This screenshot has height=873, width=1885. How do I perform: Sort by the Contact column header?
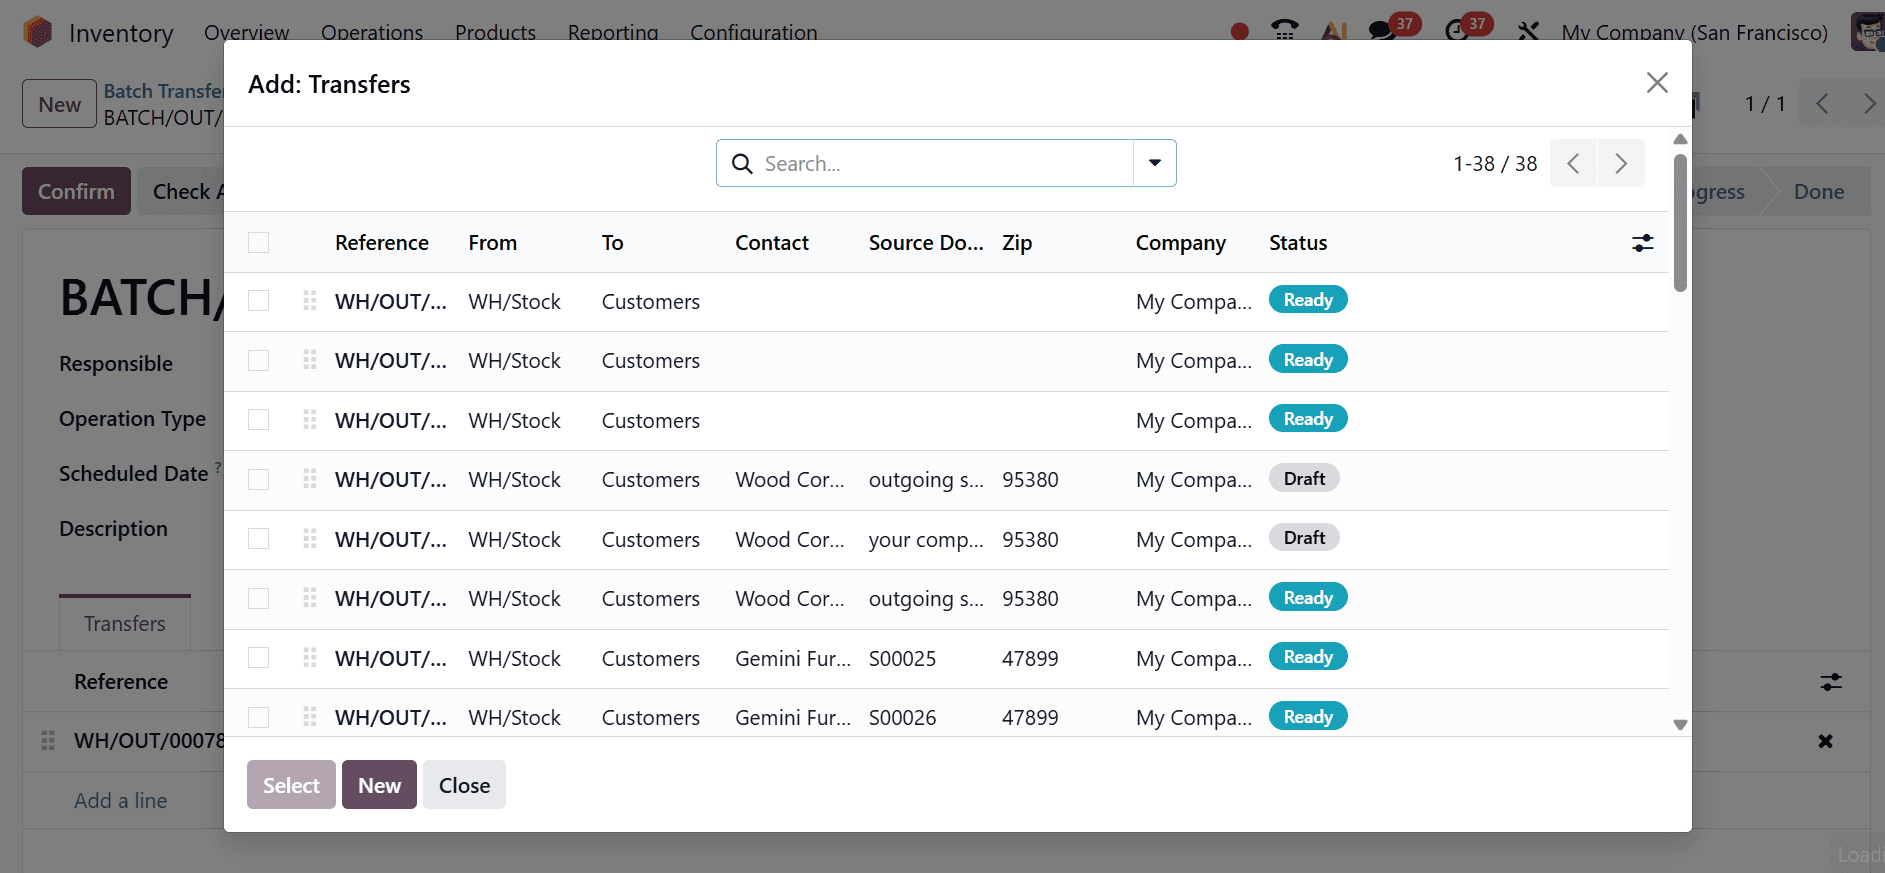pyautogui.click(x=772, y=243)
